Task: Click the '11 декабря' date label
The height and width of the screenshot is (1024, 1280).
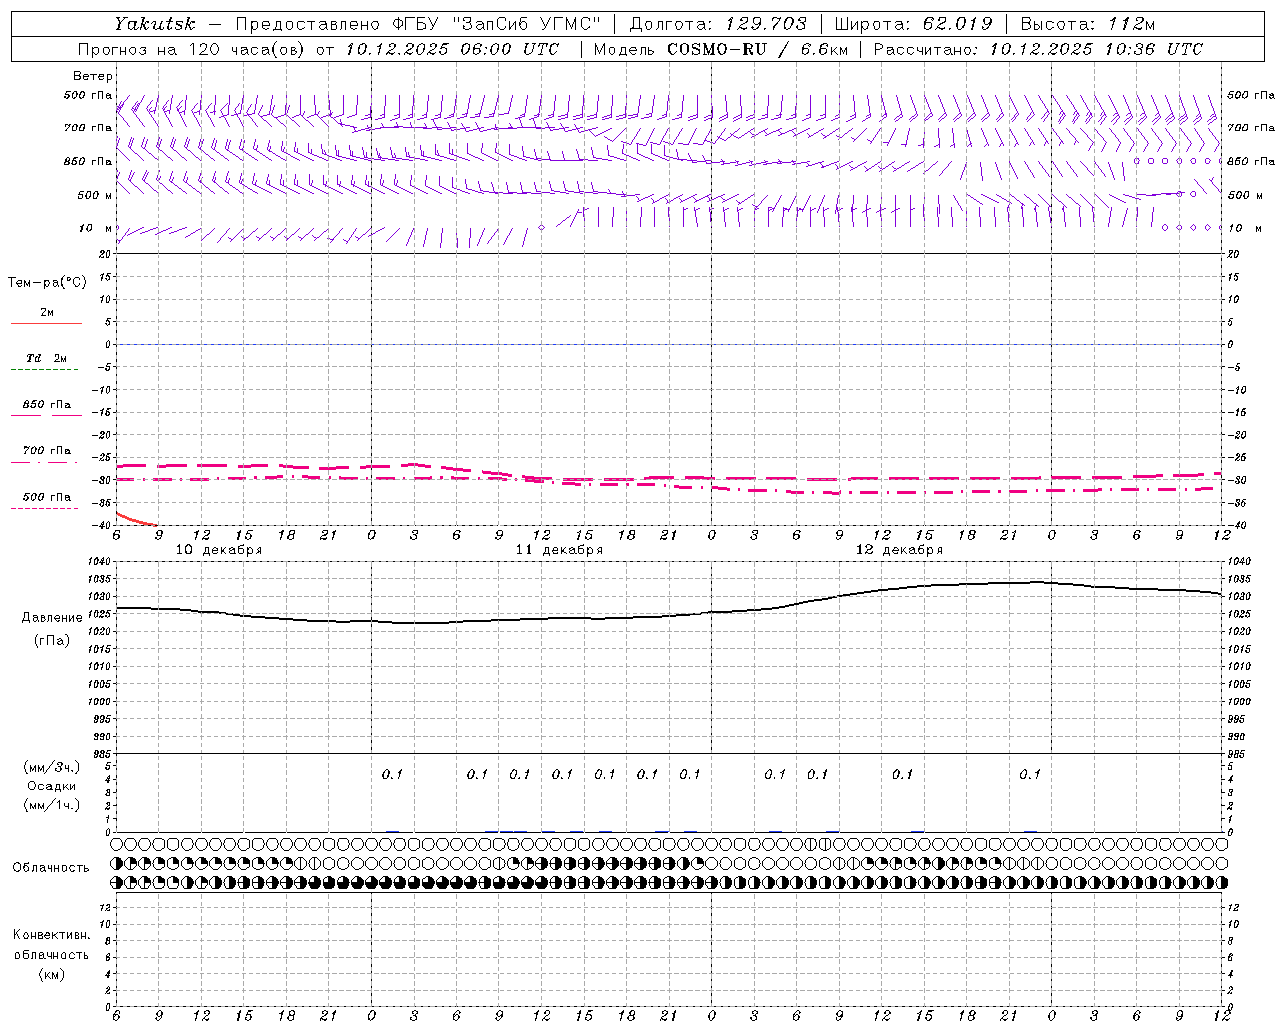Action: pyautogui.click(x=559, y=550)
